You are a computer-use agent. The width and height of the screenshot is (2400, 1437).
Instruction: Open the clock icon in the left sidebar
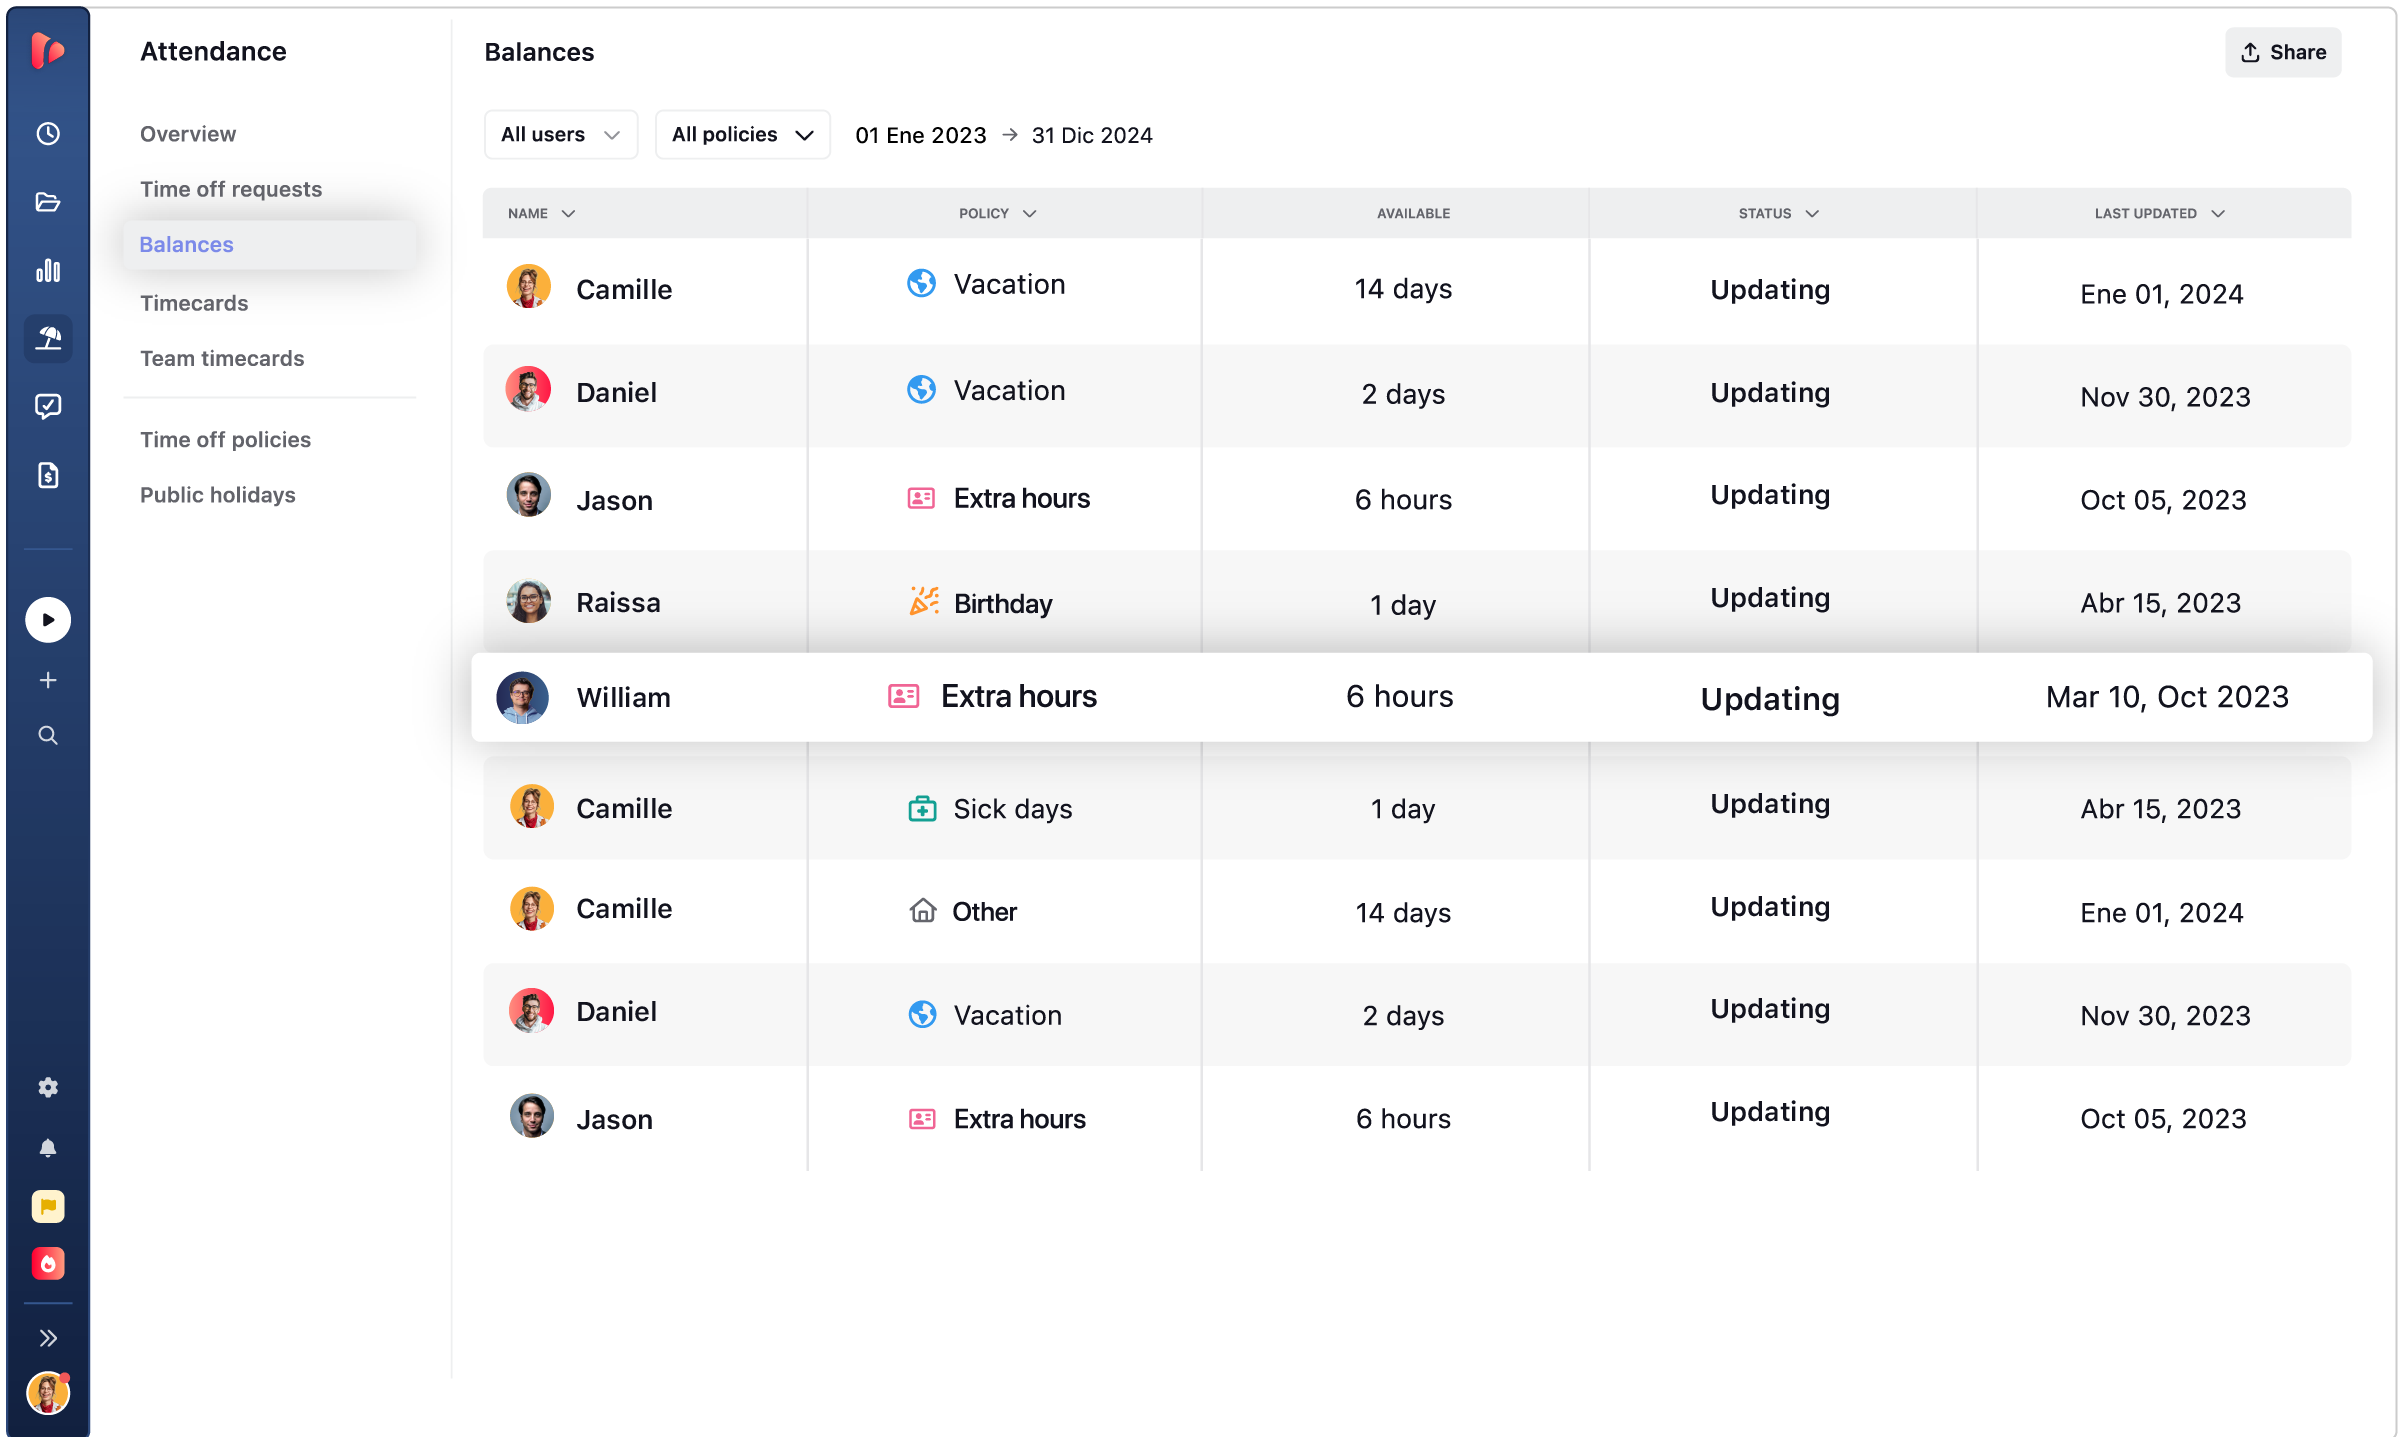click(x=48, y=133)
